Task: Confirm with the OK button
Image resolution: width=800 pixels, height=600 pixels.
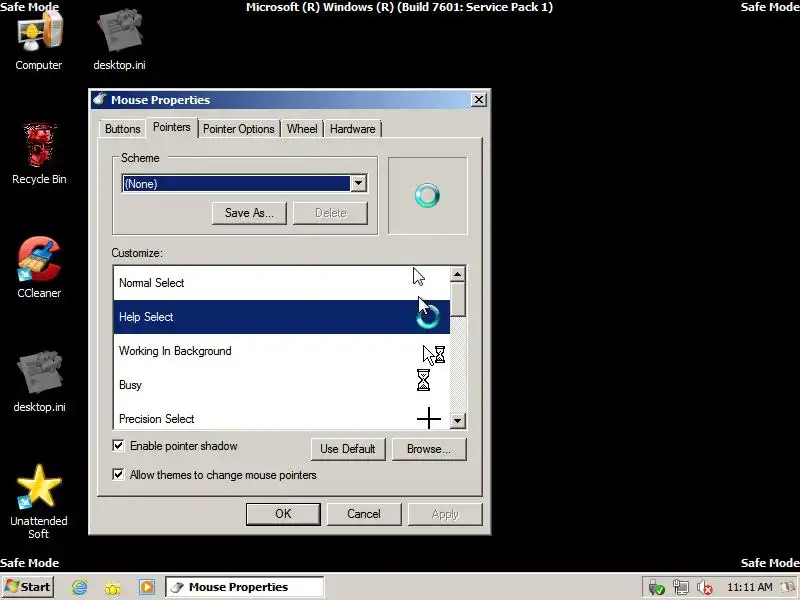Action: click(283, 514)
